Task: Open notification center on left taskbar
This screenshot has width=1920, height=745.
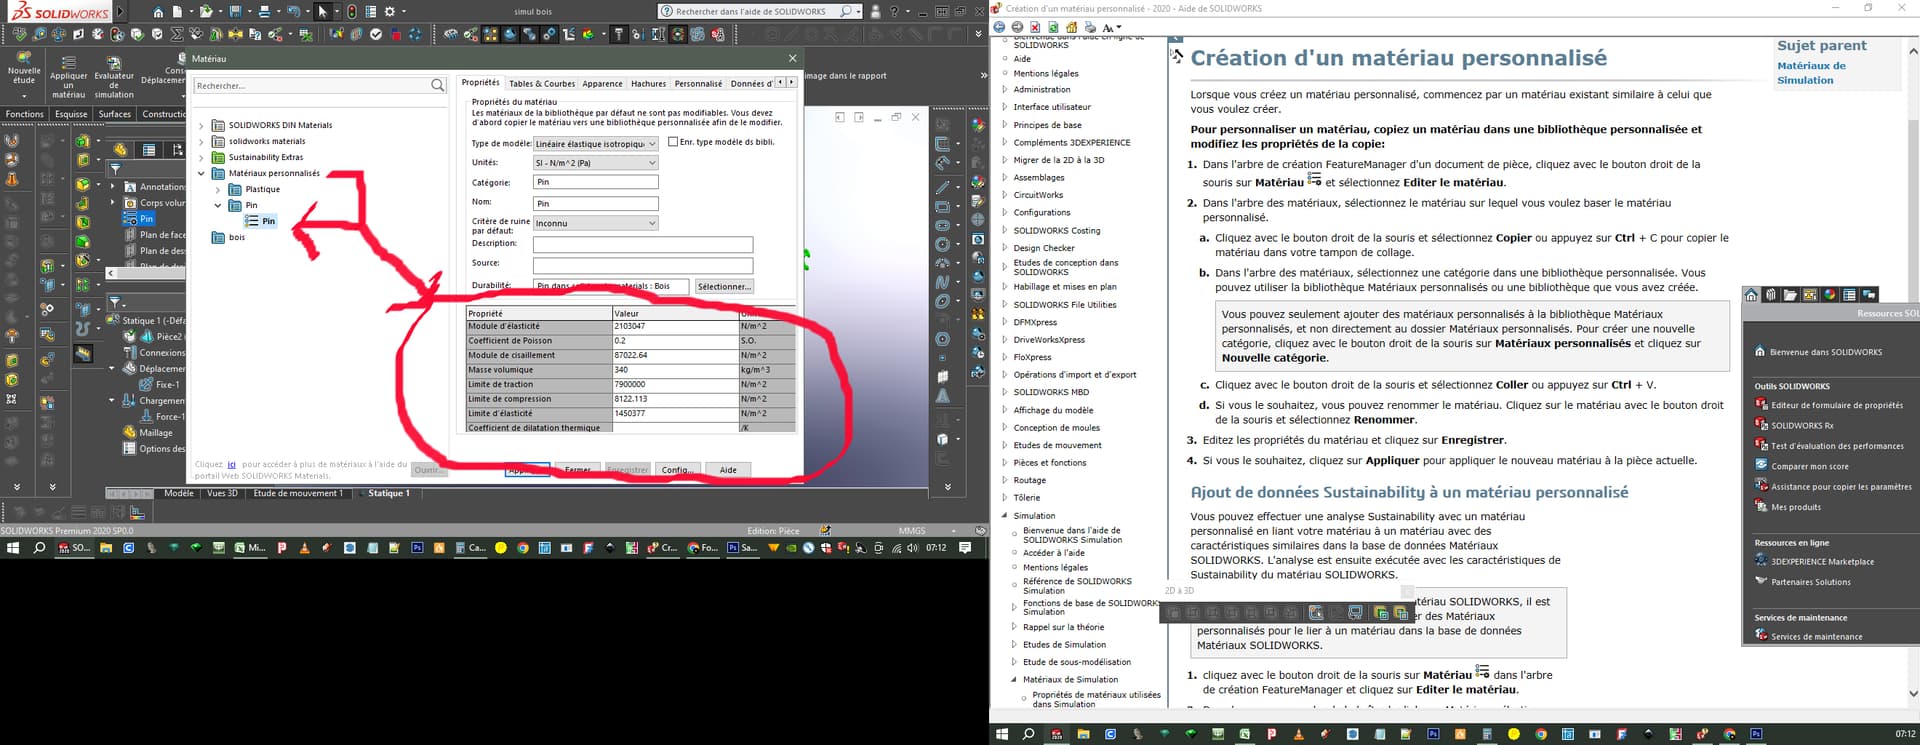Action: point(965,548)
